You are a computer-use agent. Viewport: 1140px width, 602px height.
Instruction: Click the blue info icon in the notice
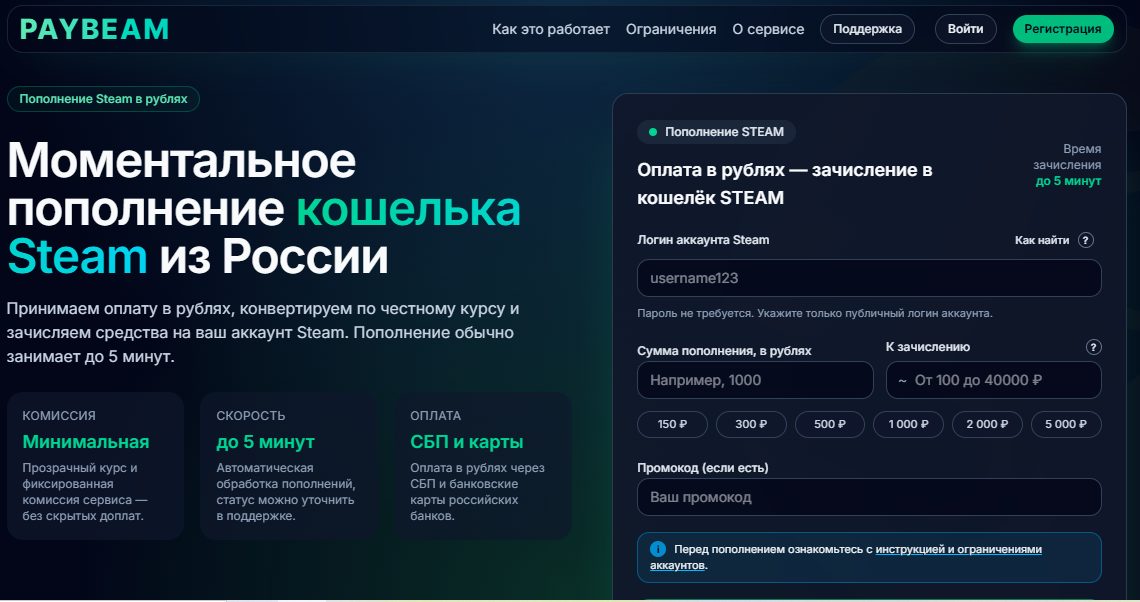(x=657, y=549)
